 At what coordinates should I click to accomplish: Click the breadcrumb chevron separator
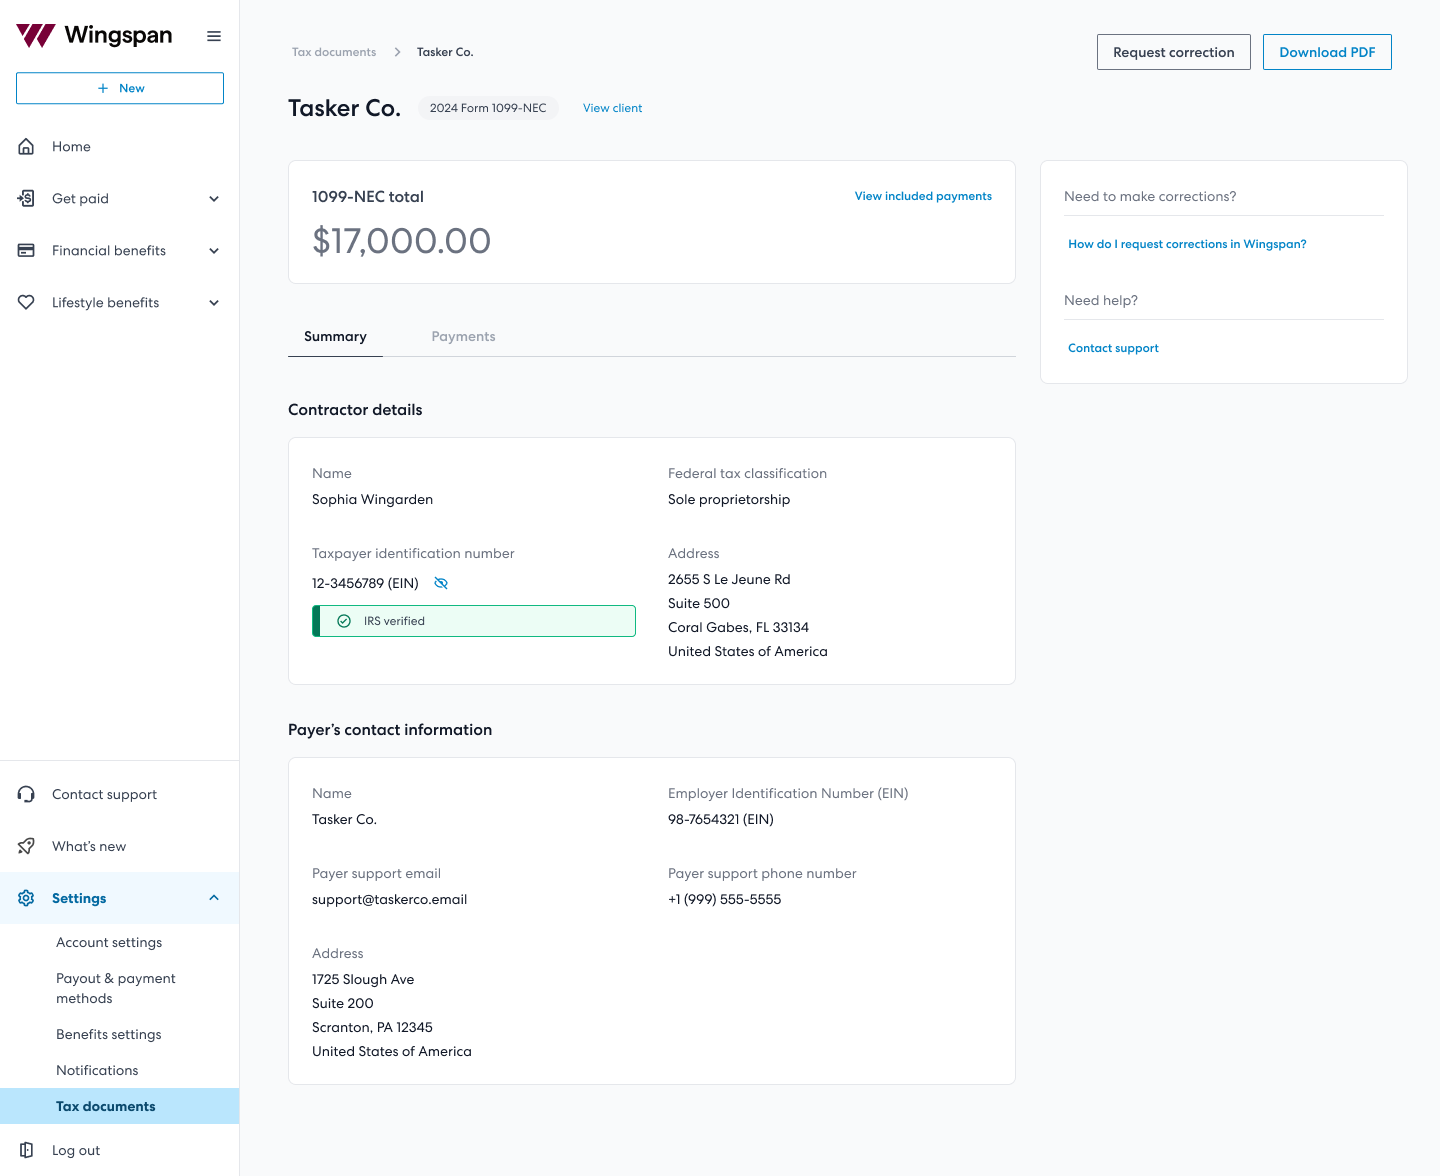coord(397,52)
